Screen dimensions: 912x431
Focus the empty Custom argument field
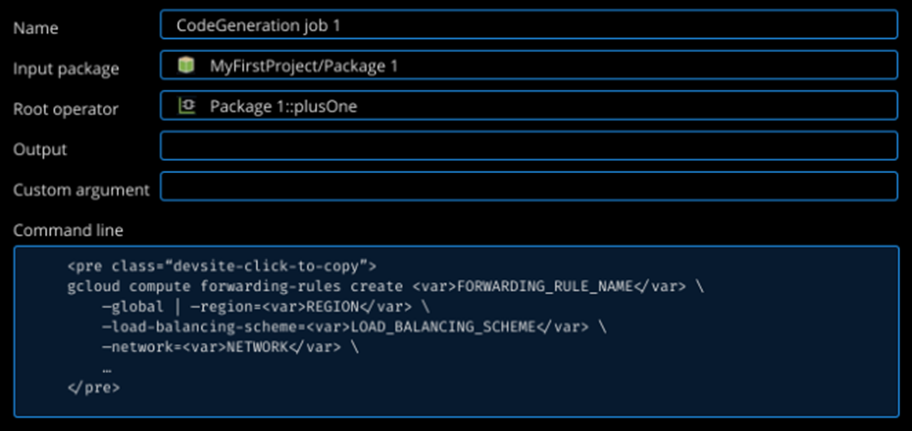[529, 187]
